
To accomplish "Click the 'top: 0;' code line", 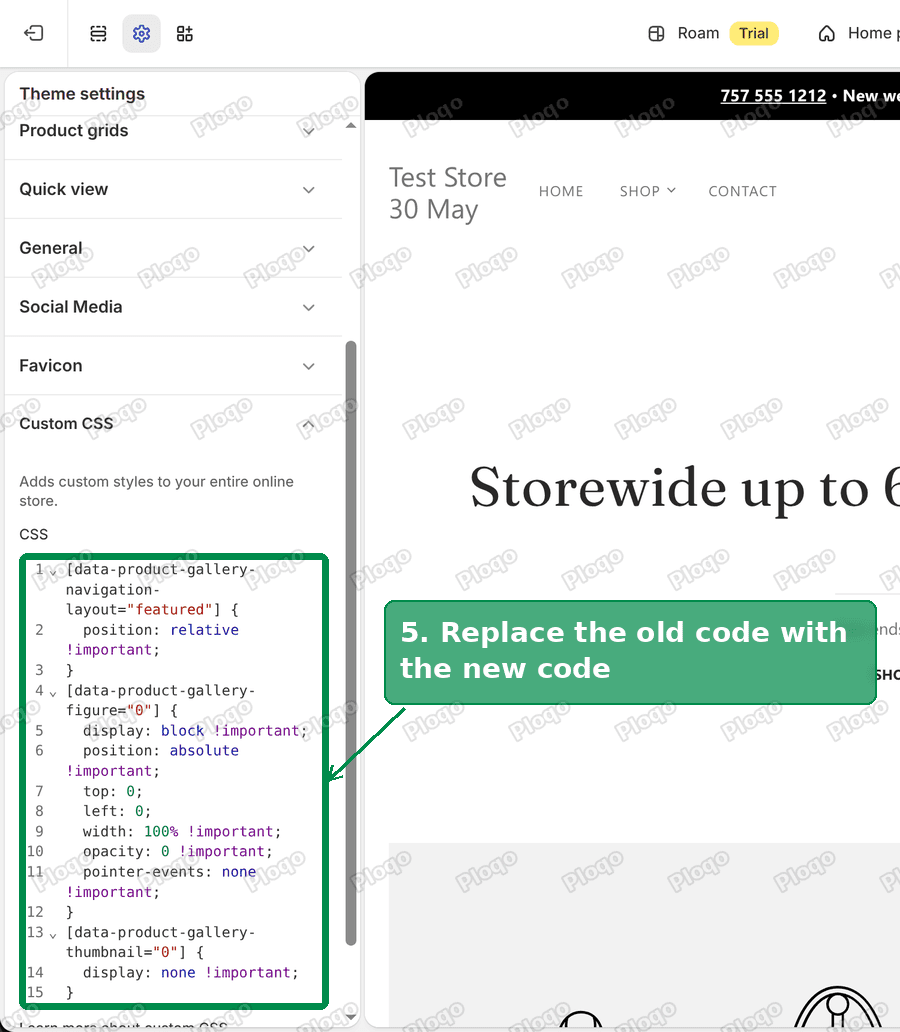I will (113, 791).
